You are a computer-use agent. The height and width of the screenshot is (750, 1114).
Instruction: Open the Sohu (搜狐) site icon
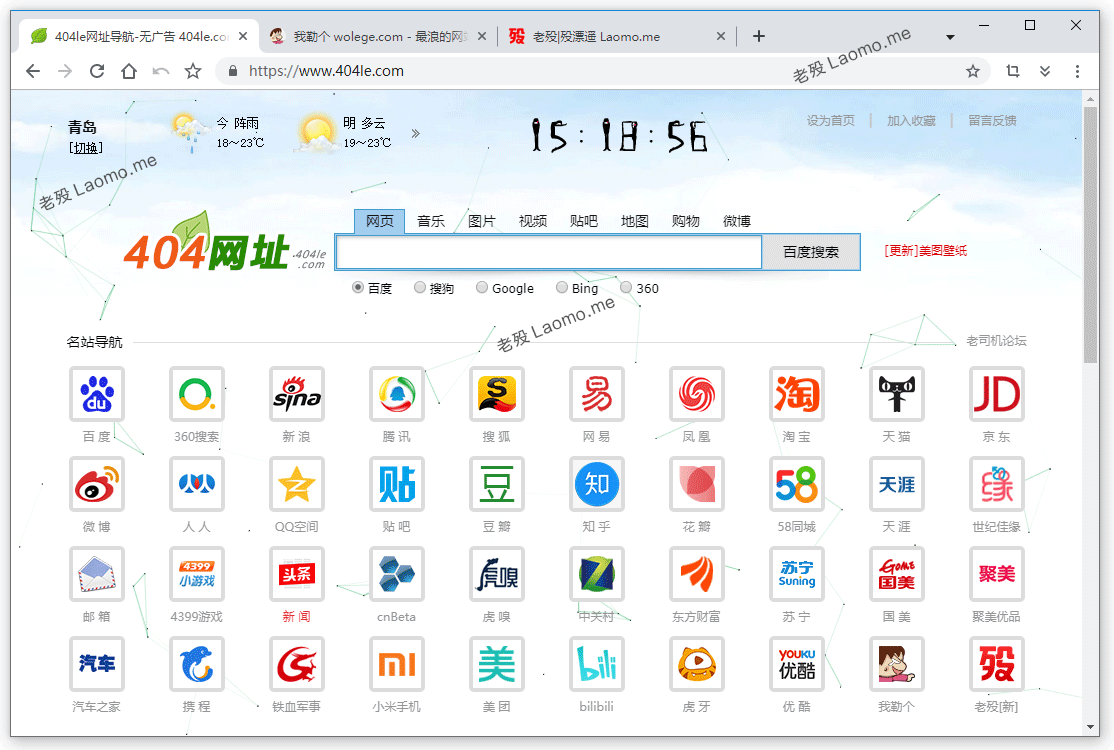[497, 394]
